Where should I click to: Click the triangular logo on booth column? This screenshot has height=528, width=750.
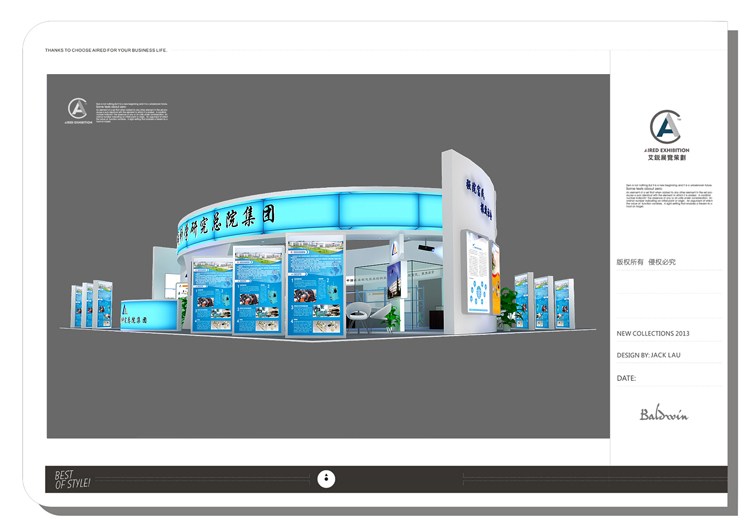[397, 248]
